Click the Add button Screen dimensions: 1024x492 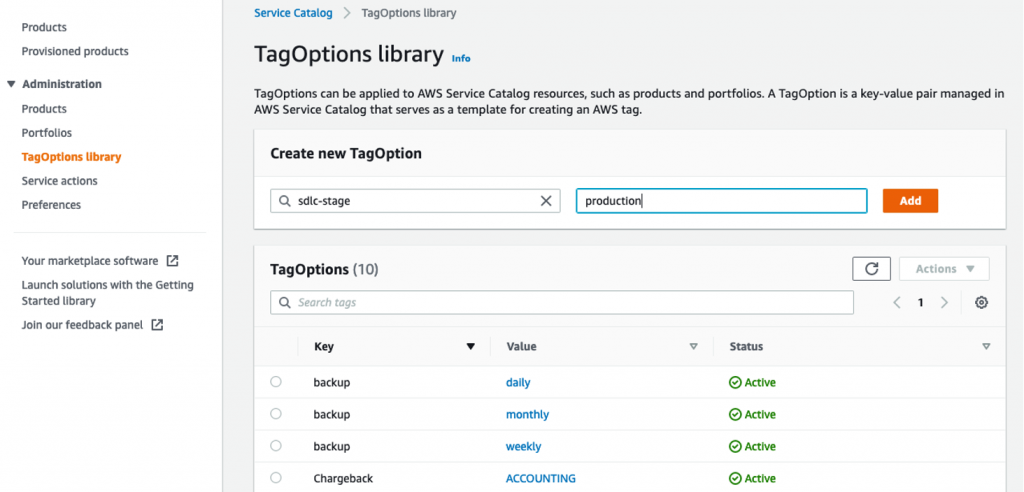pos(910,201)
